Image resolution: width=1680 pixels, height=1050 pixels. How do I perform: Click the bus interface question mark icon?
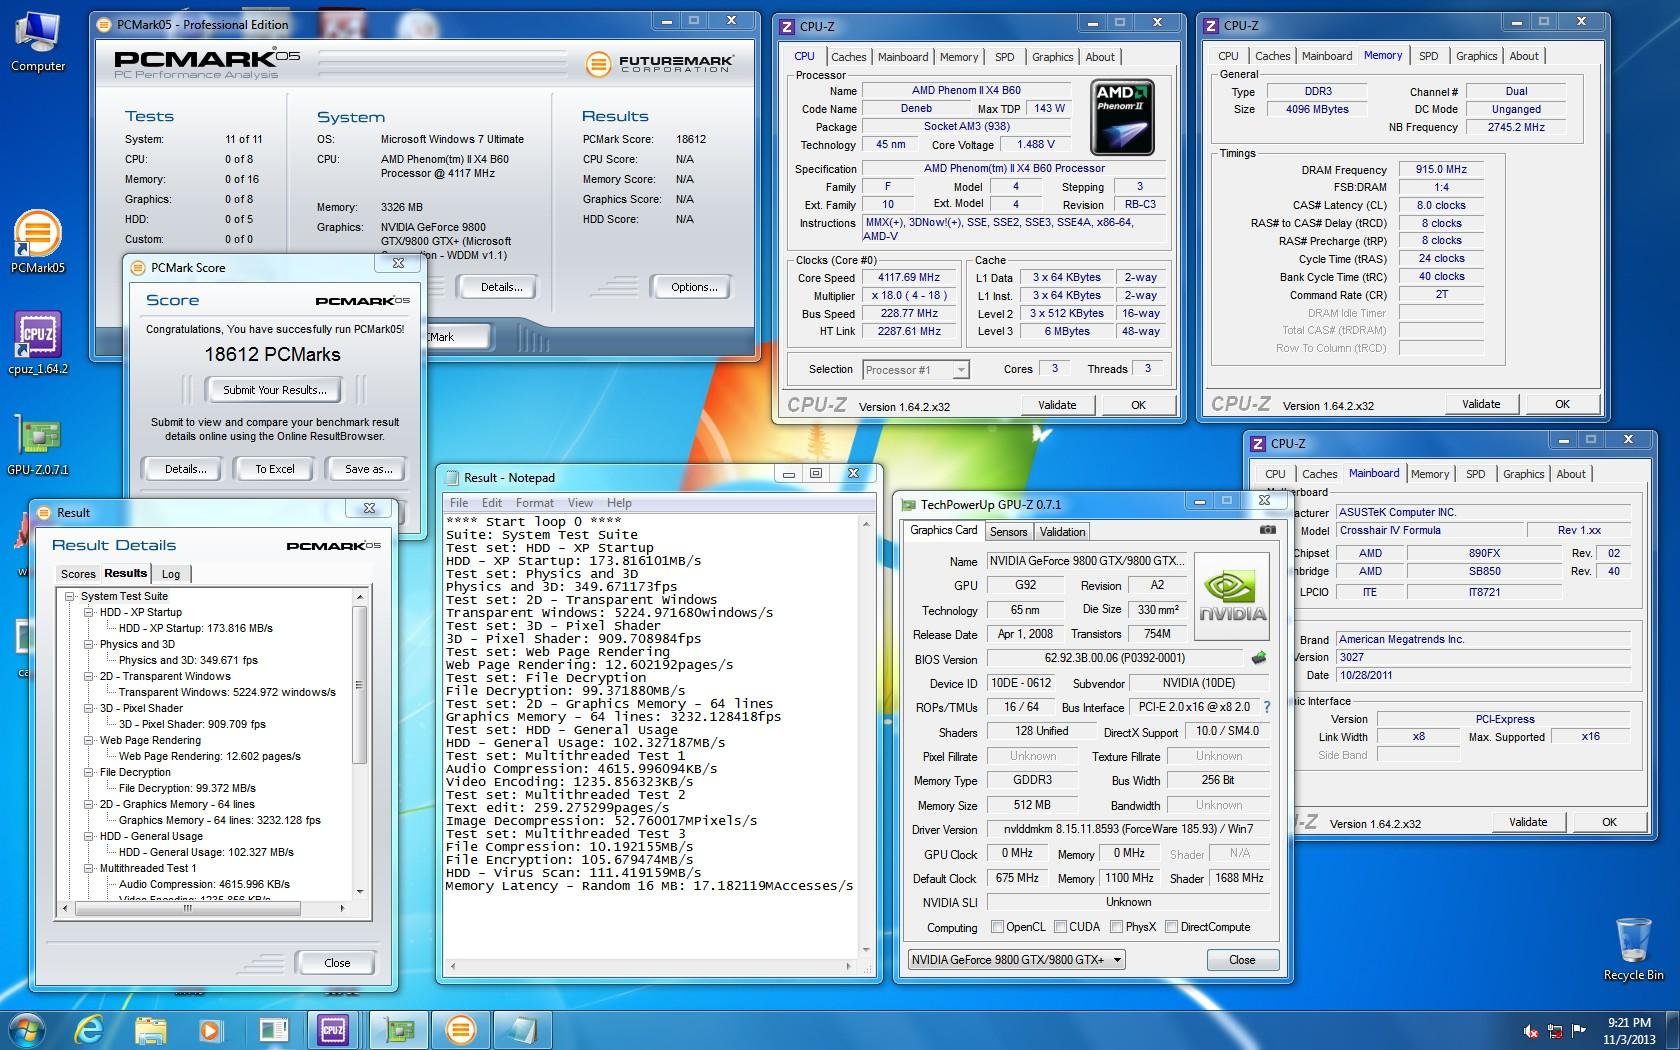point(1266,707)
